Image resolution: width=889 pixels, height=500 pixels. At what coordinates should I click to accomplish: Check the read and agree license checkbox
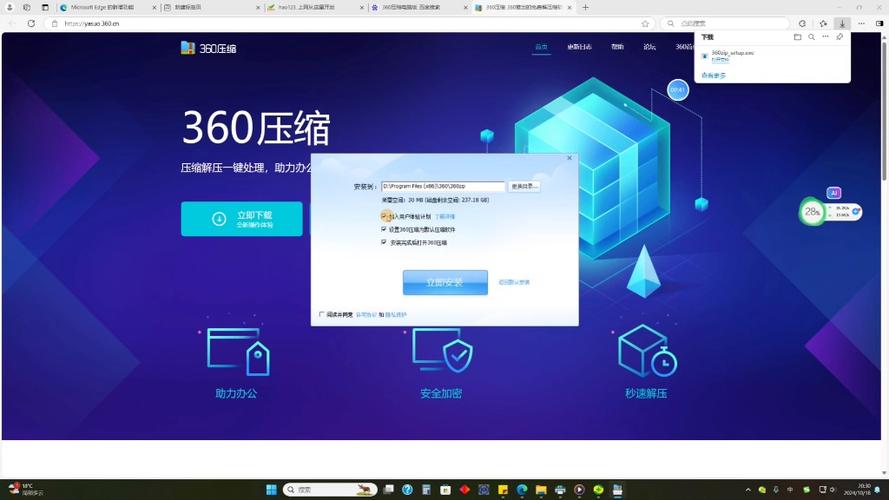click(x=321, y=314)
